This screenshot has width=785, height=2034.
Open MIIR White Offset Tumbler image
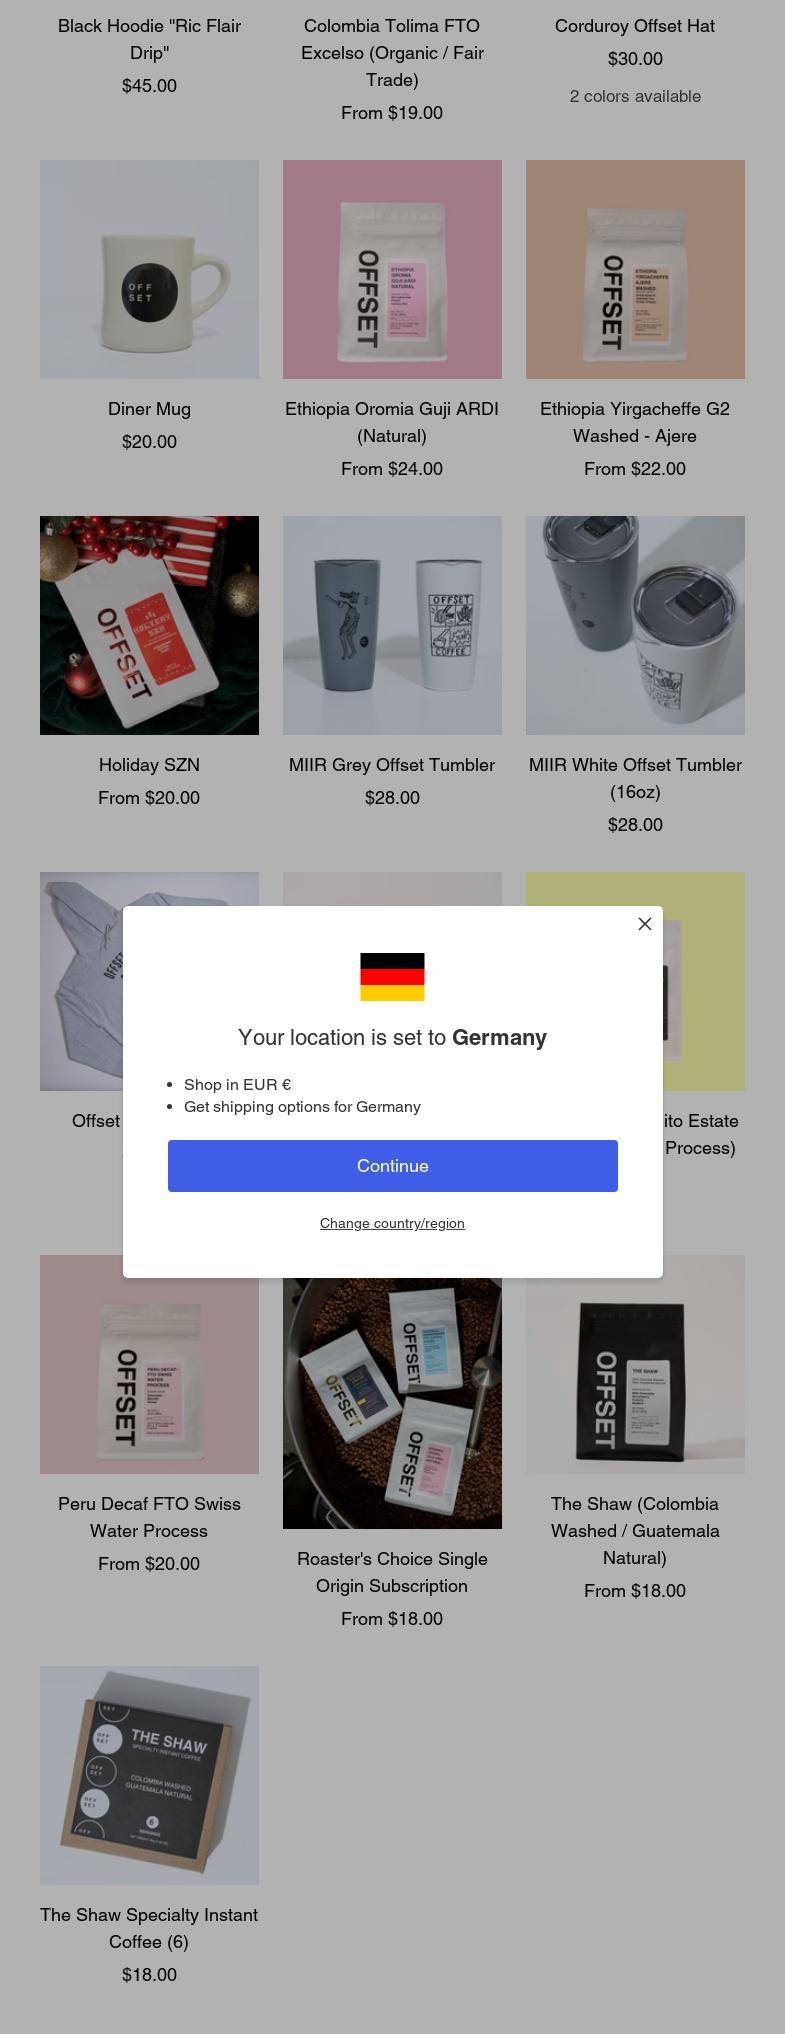(635, 625)
